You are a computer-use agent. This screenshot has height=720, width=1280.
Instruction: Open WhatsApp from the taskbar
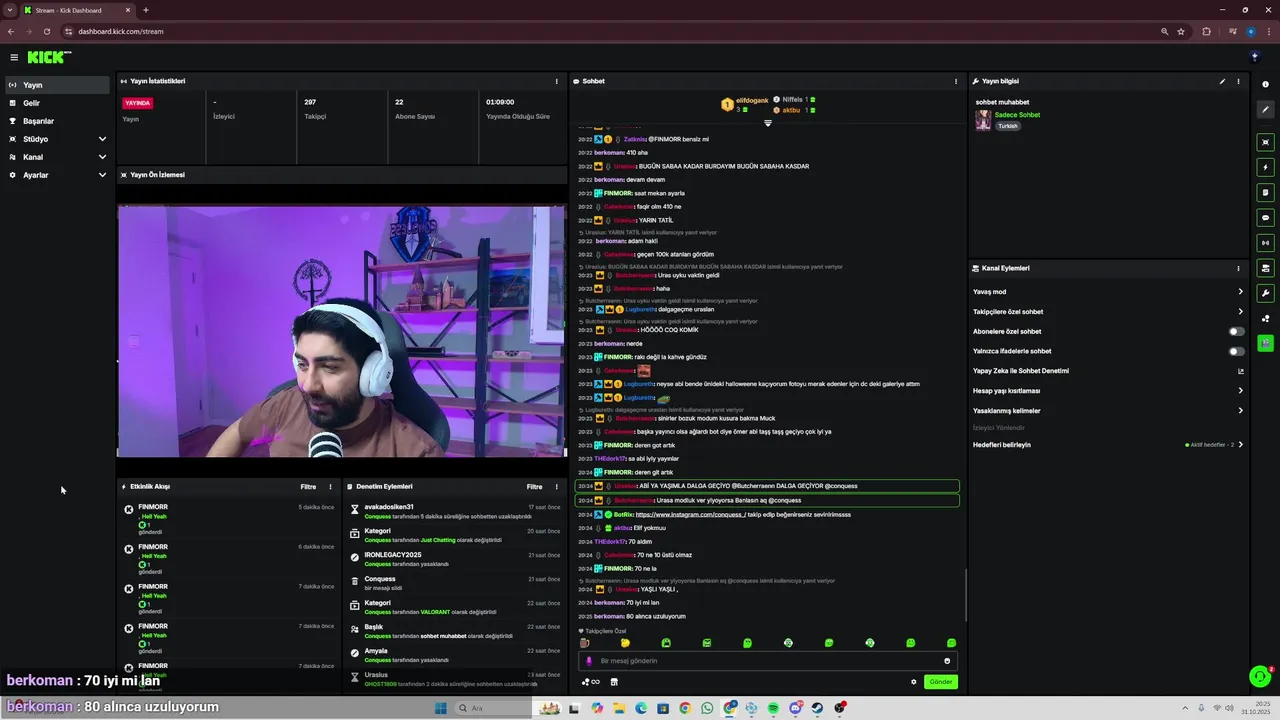[x=707, y=708]
